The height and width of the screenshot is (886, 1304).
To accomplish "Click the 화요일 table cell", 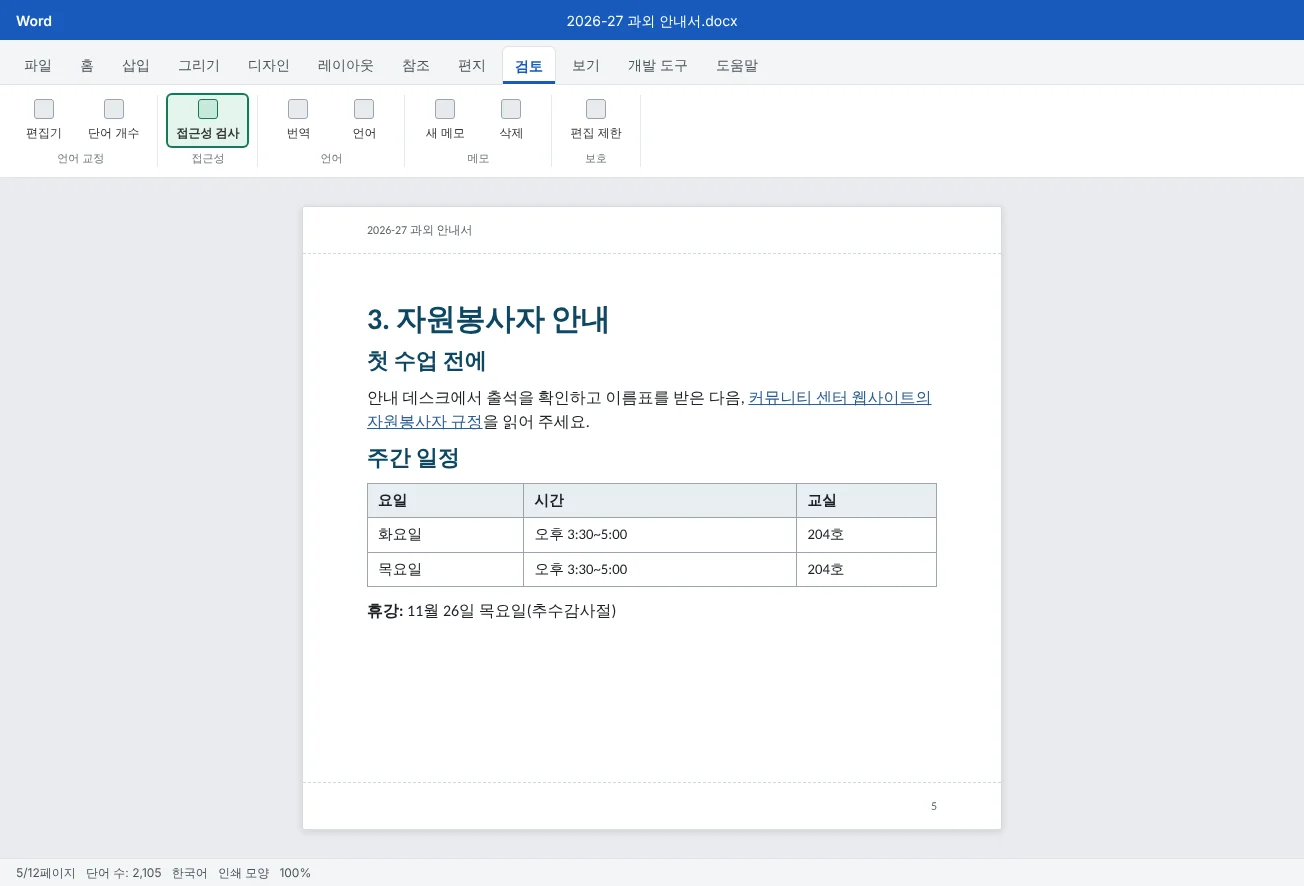I will [446, 535].
